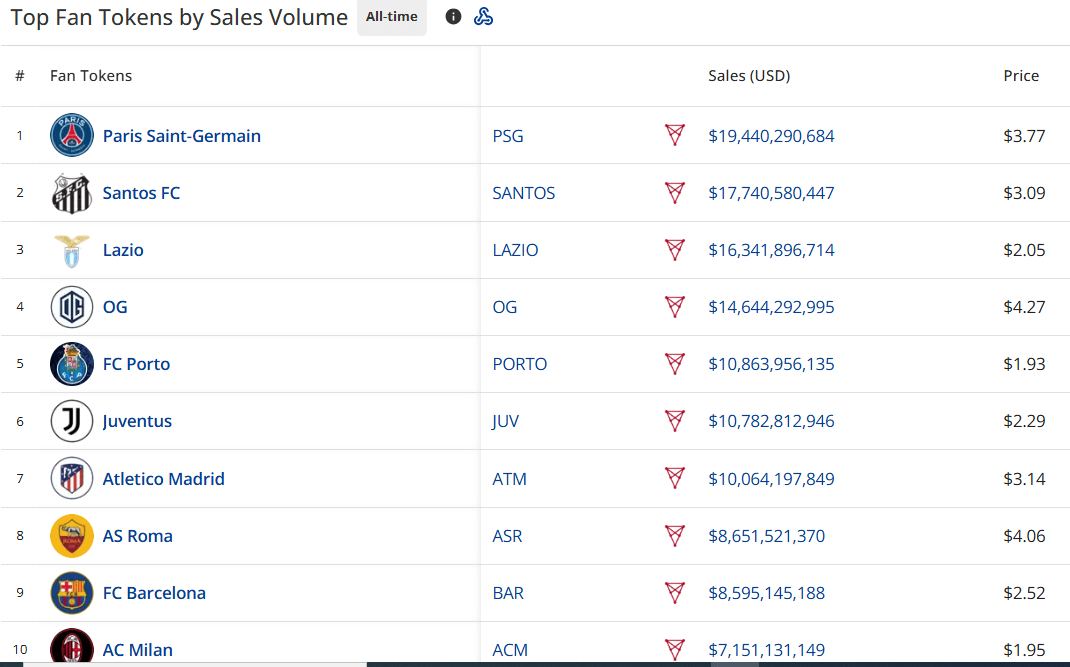Click the $4.06 price for AS Roma
Screen dimensions: 1070x667
point(1024,536)
